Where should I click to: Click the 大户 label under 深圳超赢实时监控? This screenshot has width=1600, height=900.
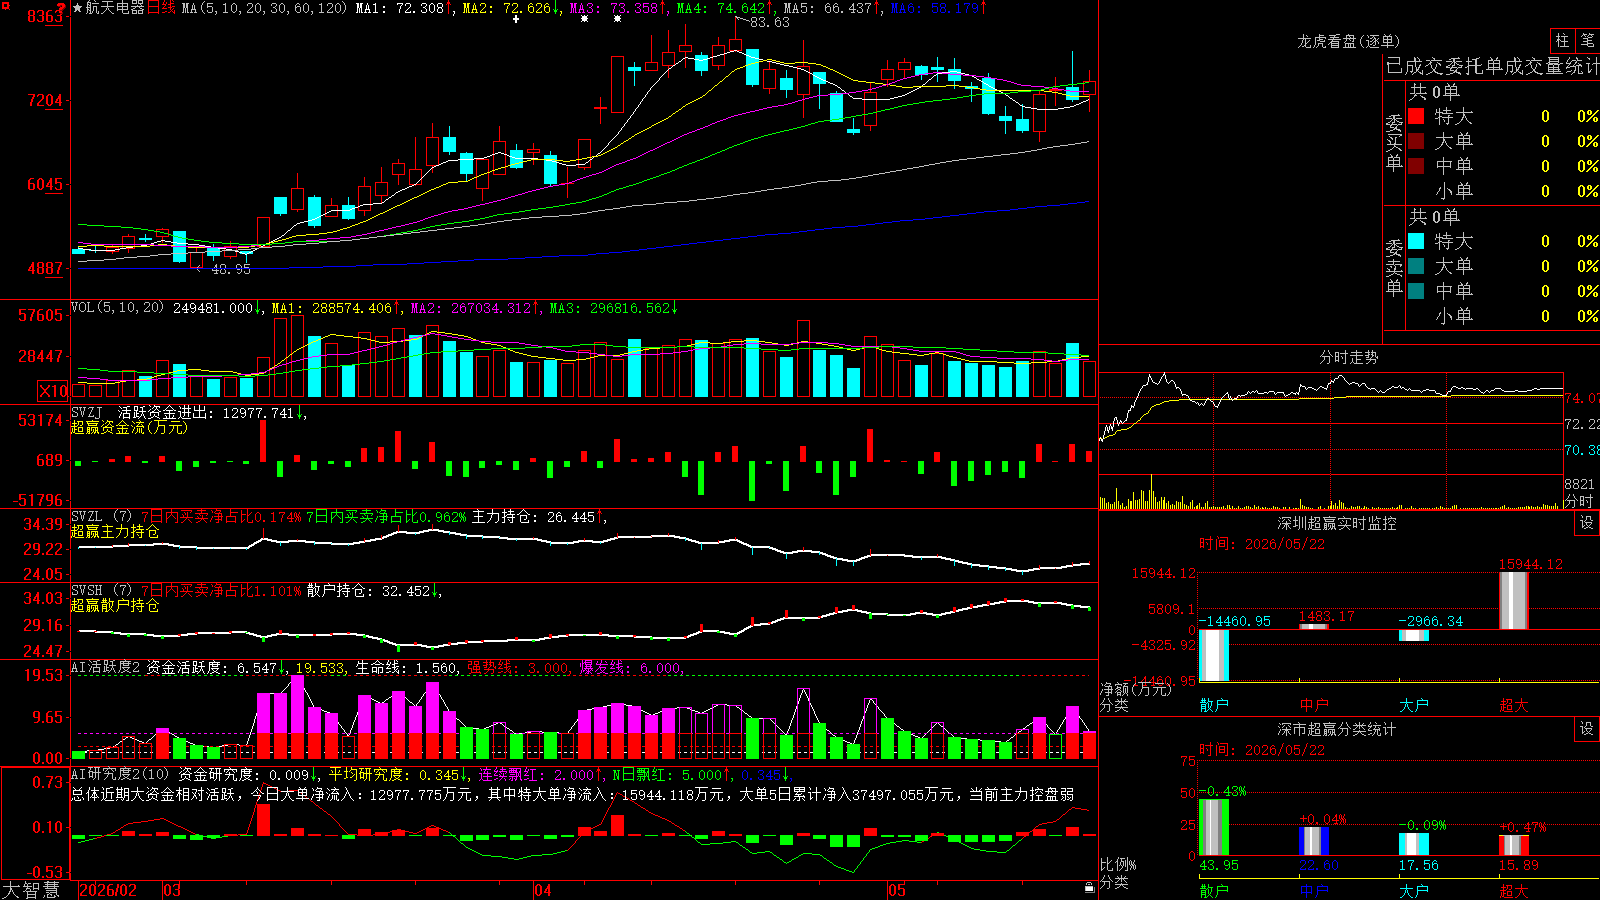pyautogui.click(x=1414, y=705)
